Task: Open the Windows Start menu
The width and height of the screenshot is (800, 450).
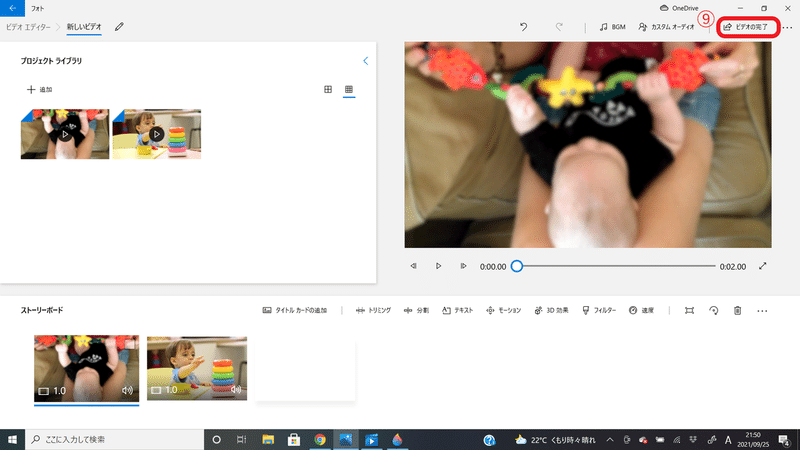Action: pos(12,439)
